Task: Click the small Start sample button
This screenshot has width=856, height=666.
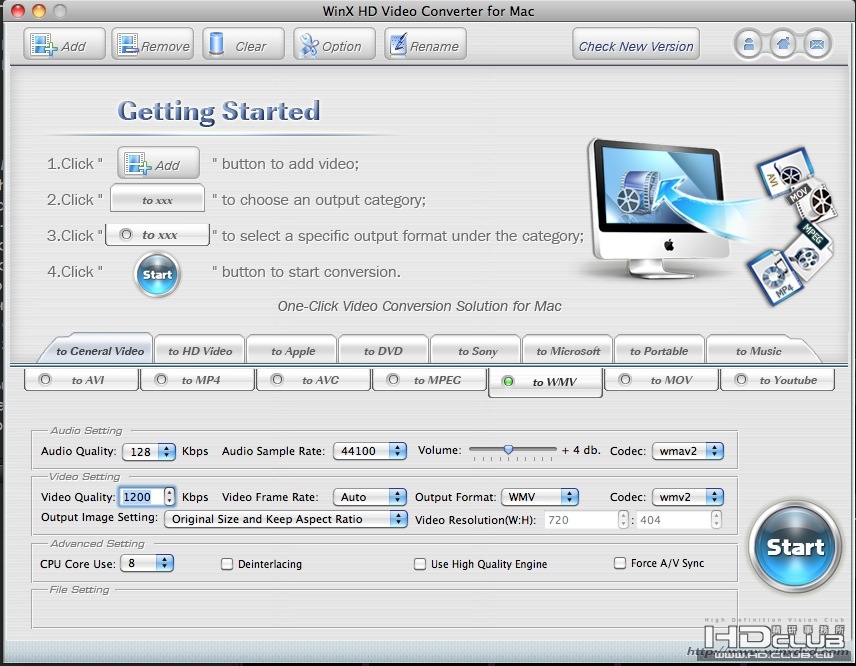Action: [157, 275]
